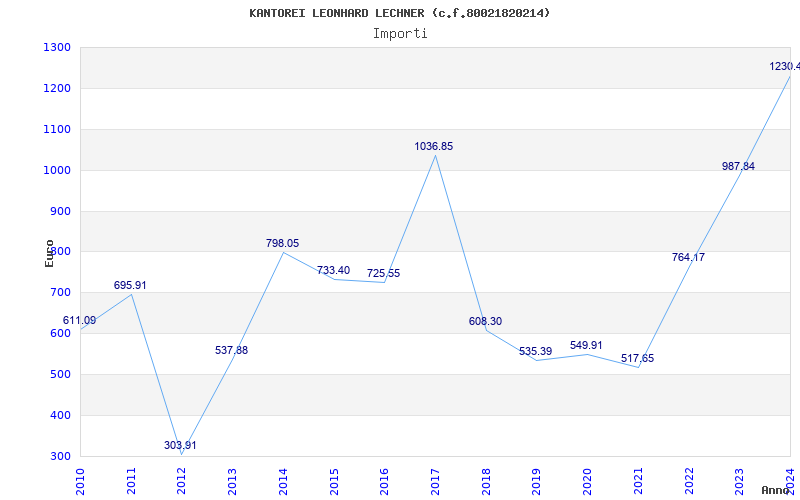Click the 1300 y-axis tick label

pos(57,47)
